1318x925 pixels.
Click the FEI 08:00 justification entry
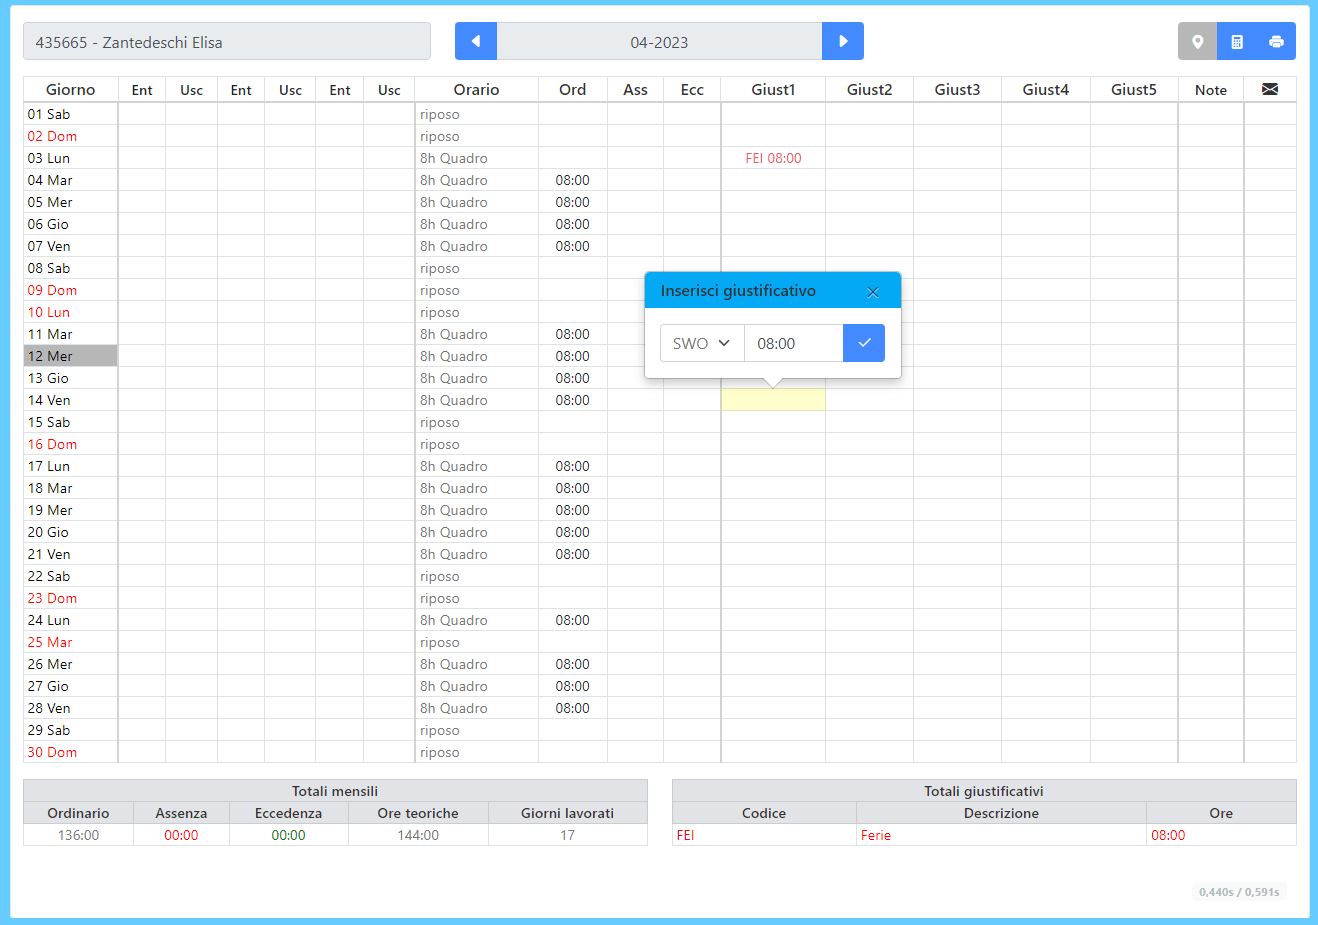click(x=773, y=158)
